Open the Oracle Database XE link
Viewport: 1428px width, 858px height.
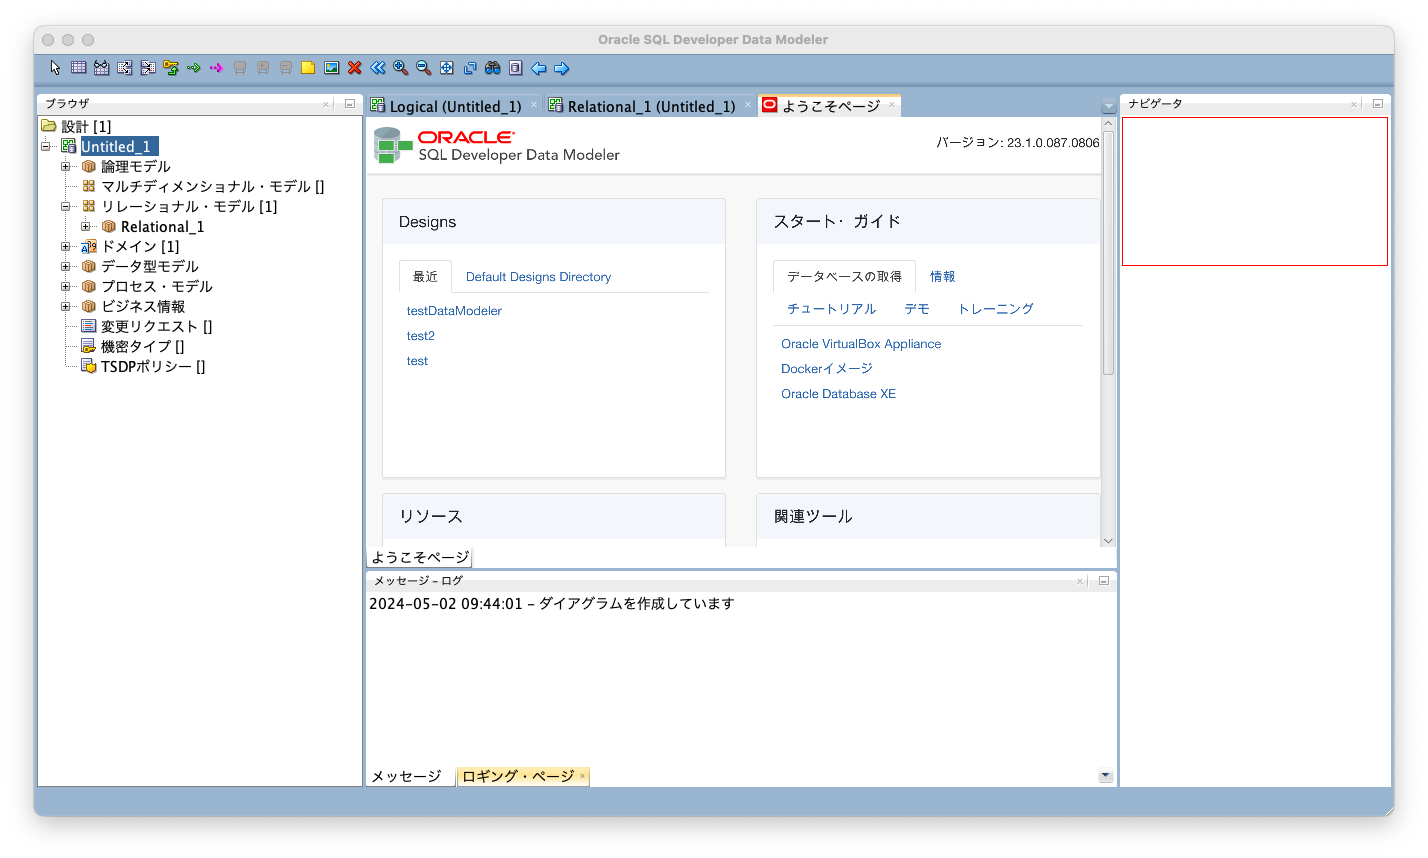click(838, 393)
